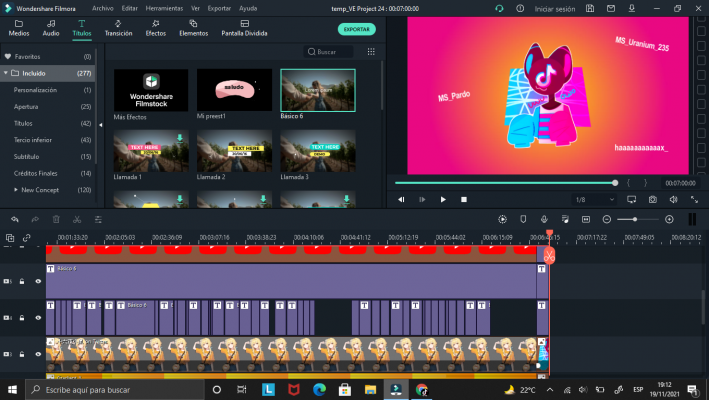709x400 pixels.
Task: Switch to the Audio tab
Action: click(51, 28)
